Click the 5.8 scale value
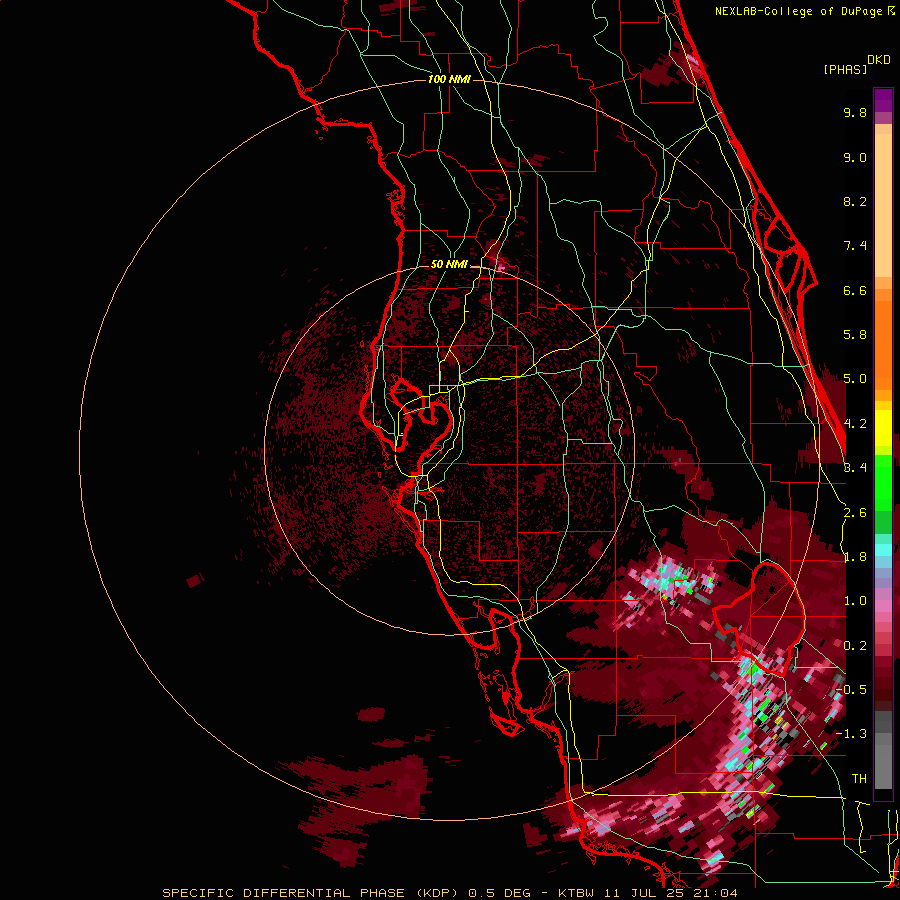This screenshot has width=900, height=900. (x=855, y=335)
